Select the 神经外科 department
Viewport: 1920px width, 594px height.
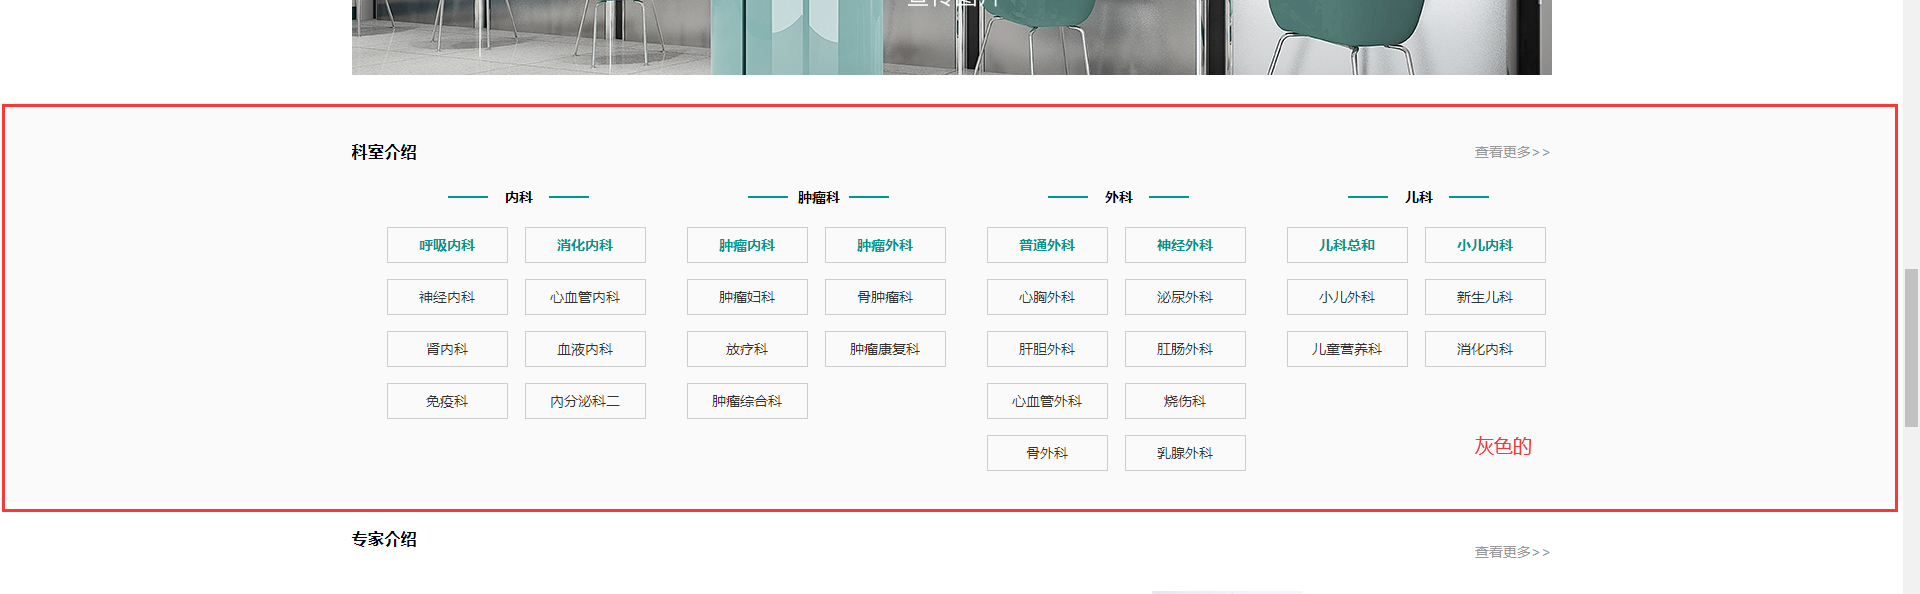(x=1185, y=245)
